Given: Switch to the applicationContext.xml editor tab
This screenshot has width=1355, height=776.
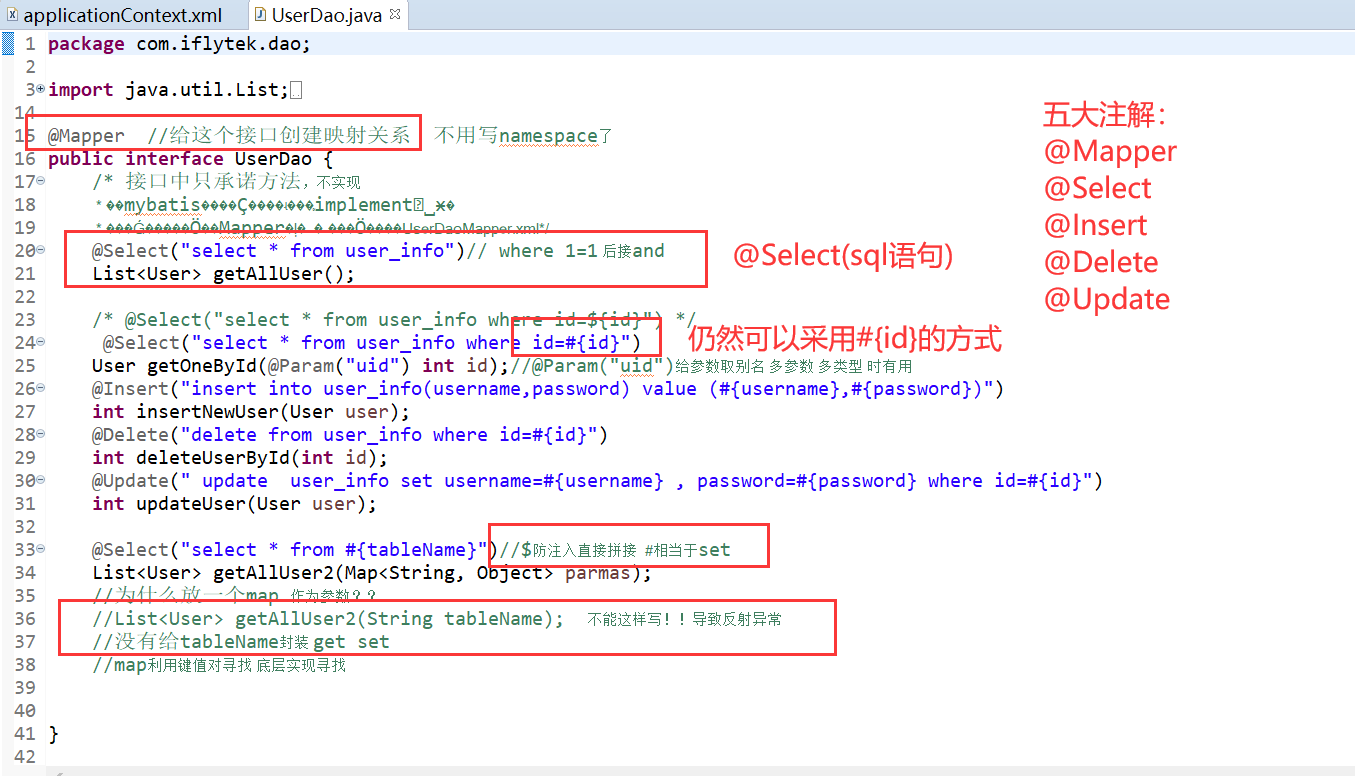Looking at the screenshot, I should pos(113,15).
